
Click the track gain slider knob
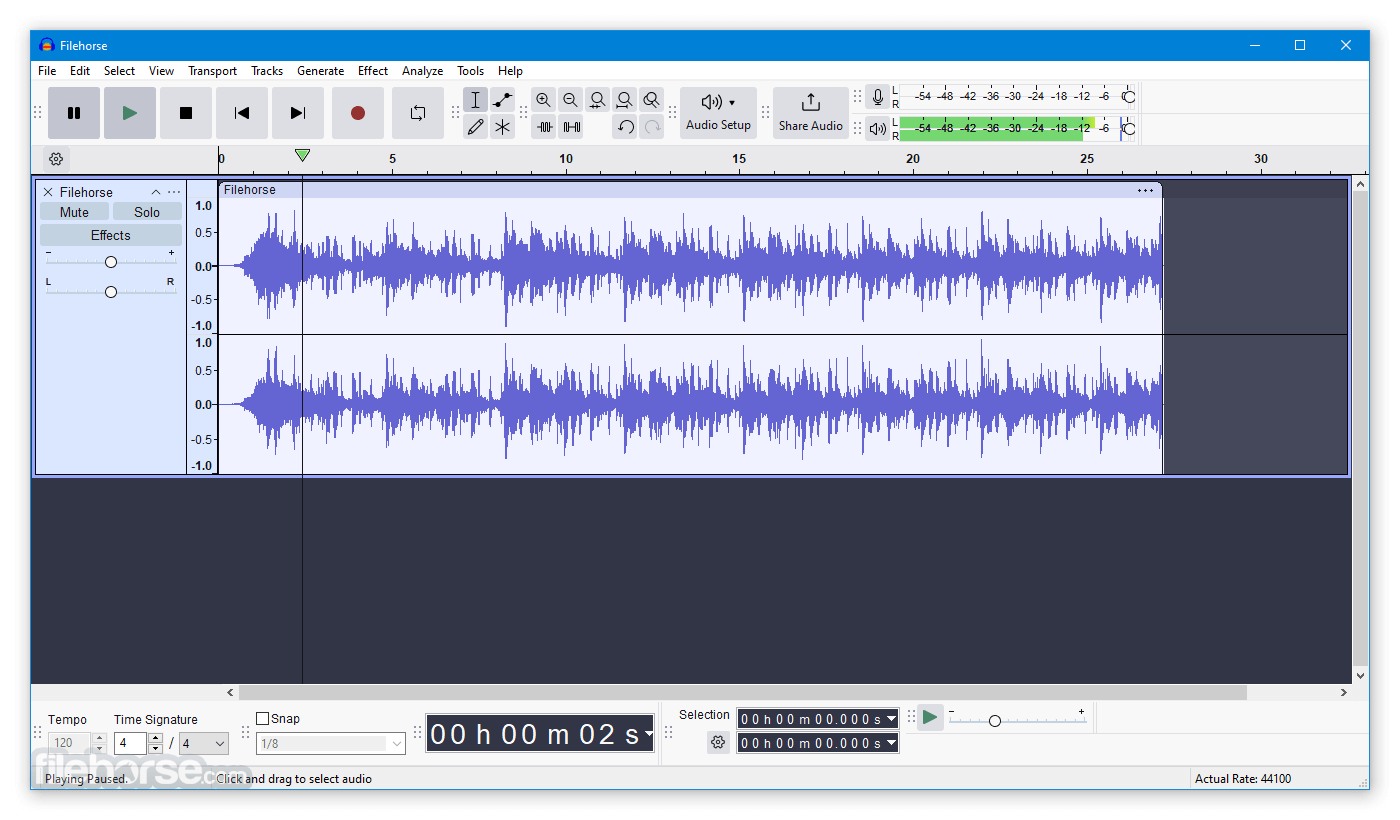[111, 262]
